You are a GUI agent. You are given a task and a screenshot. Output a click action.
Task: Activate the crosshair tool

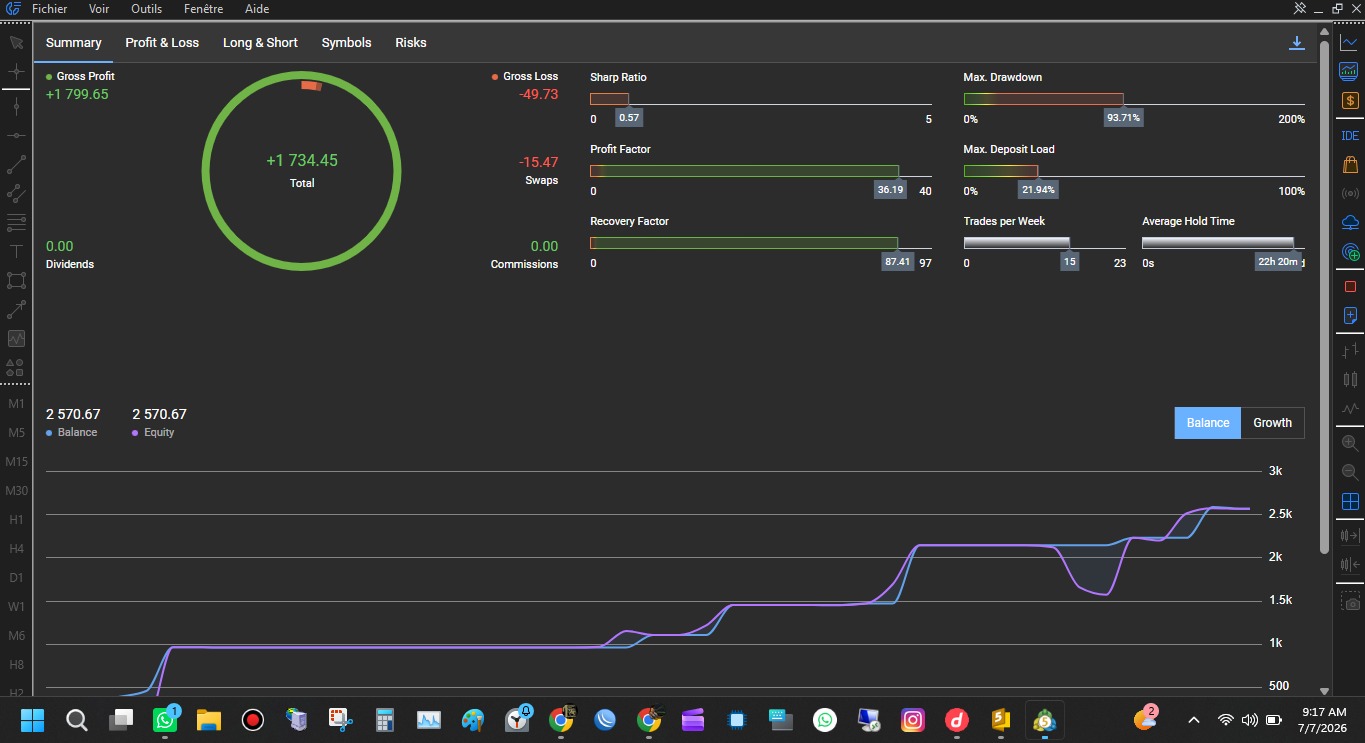[16, 72]
